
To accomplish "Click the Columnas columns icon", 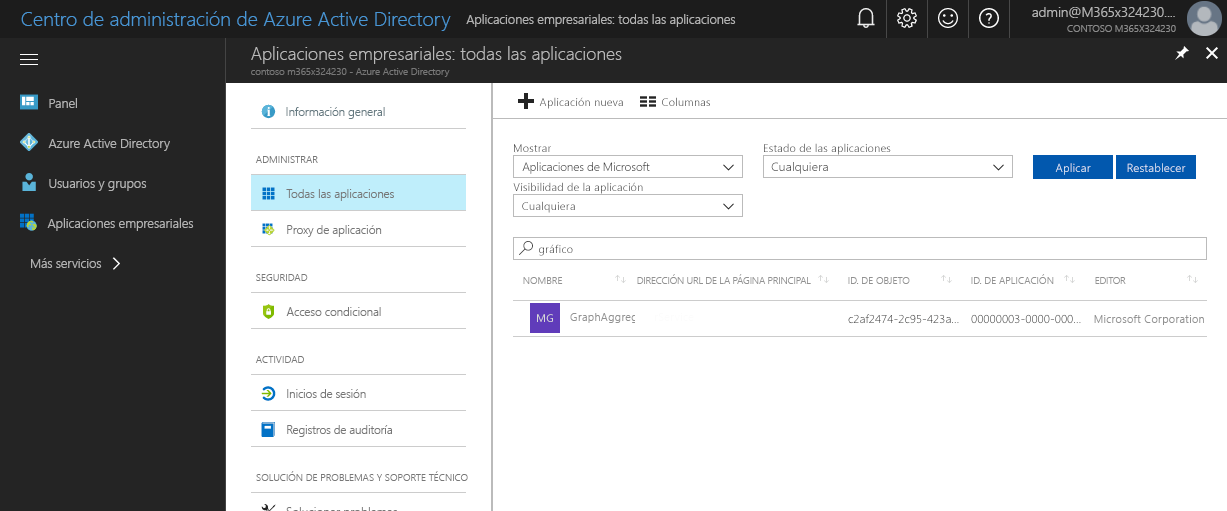I will point(647,102).
